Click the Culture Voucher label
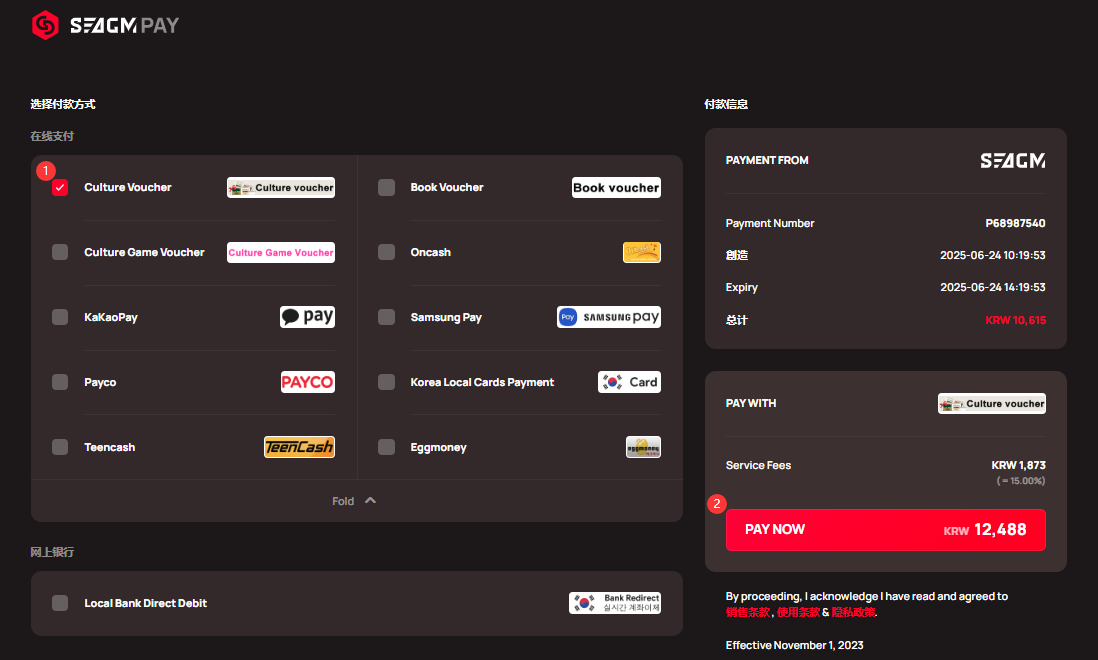Viewport: 1098px width, 660px height. point(127,188)
